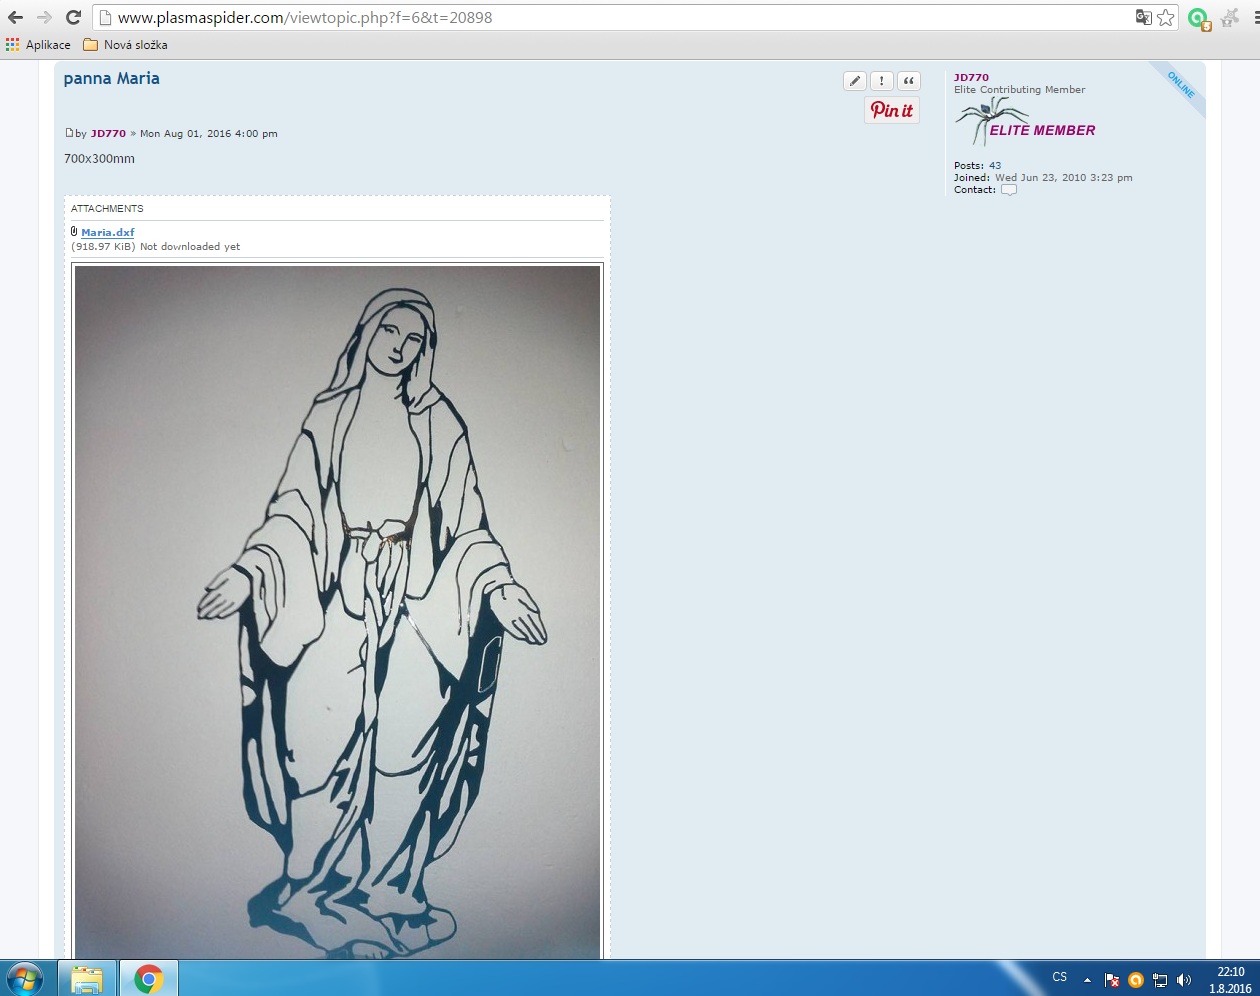Reply with quote using quotation icon
The image size is (1260, 996).
908,81
